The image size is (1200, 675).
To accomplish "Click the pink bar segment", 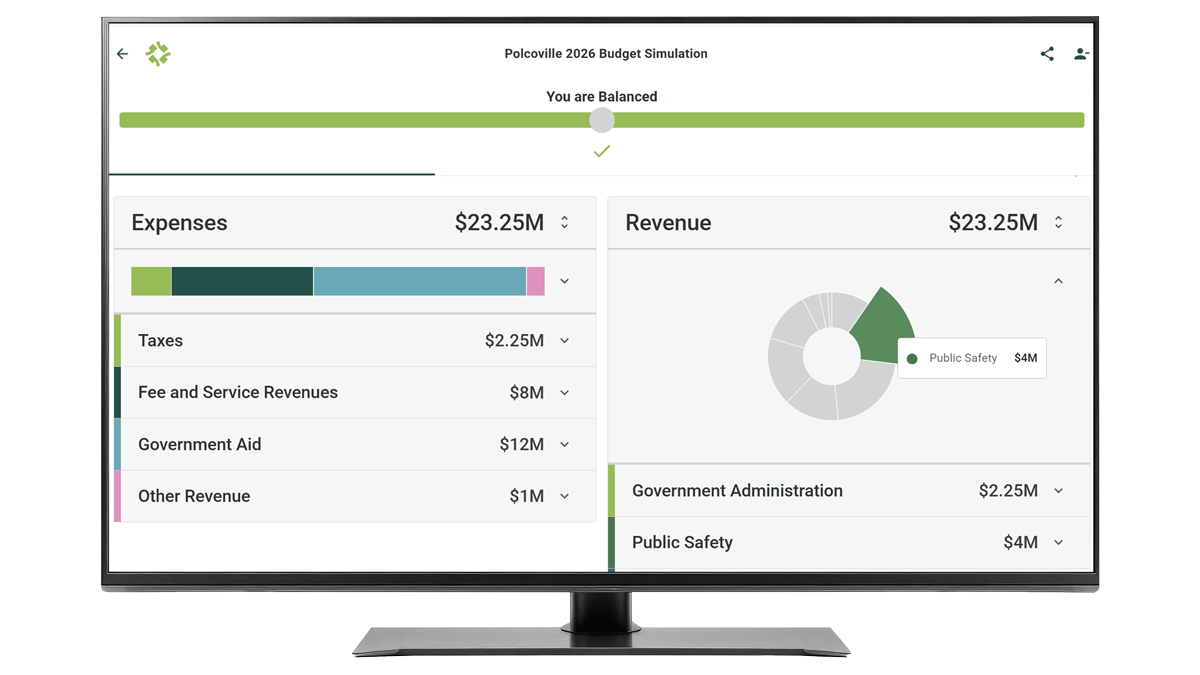I will 536,281.
